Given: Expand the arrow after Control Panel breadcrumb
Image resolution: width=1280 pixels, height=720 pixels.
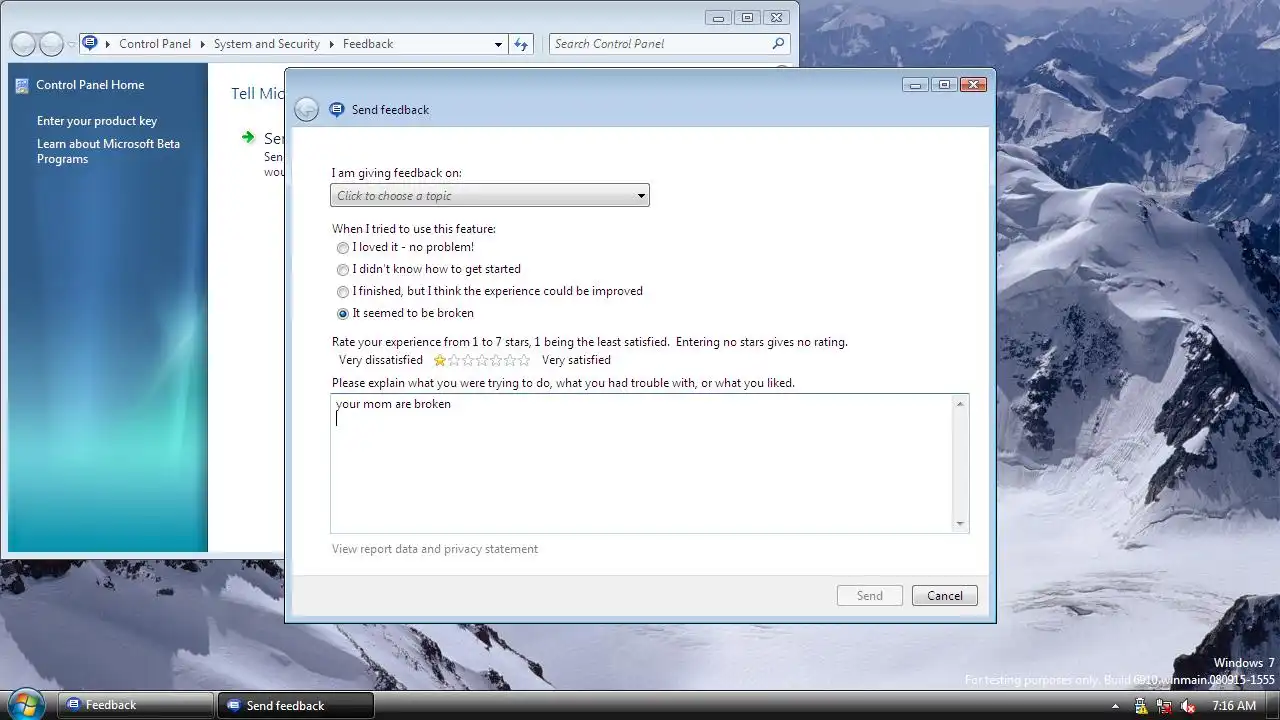Looking at the screenshot, I should [203, 44].
